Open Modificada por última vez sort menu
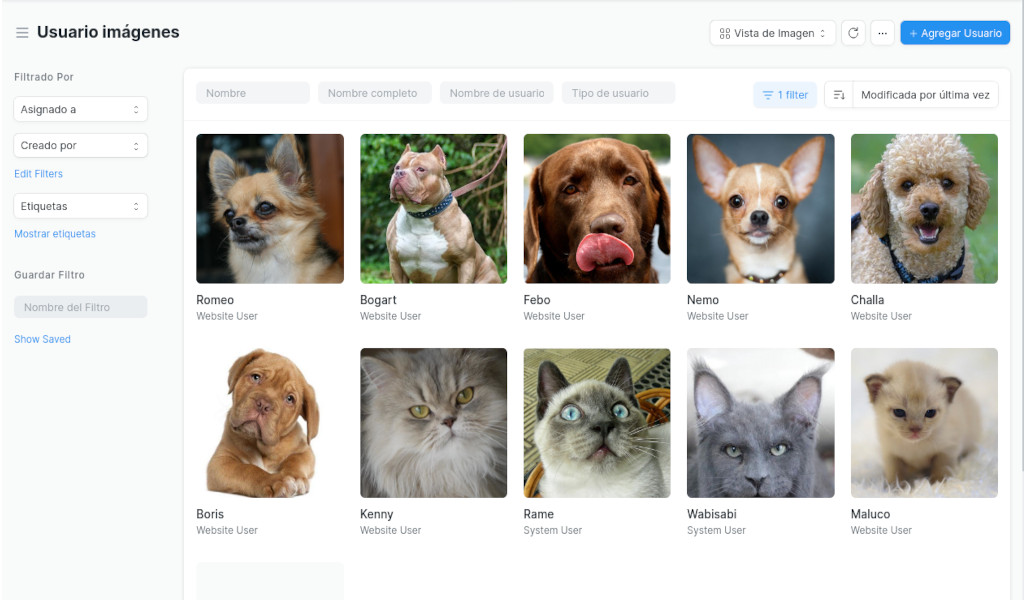Screen dimensions: 1024x600 tap(924, 95)
